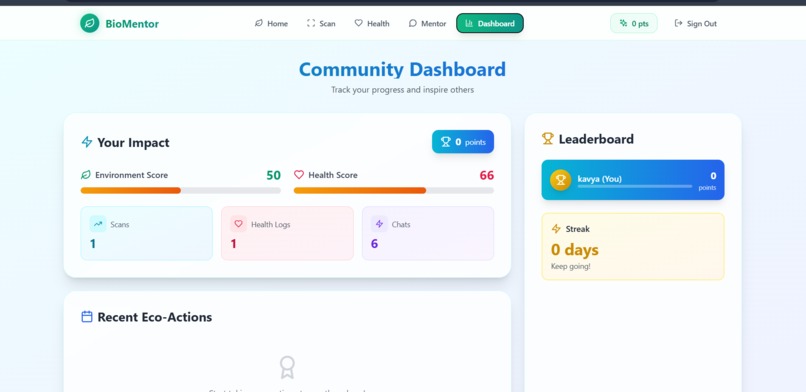Click the bar chart icon on Dashboard tab
Viewport: 806px width, 392px height.
(x=469, y=23)
